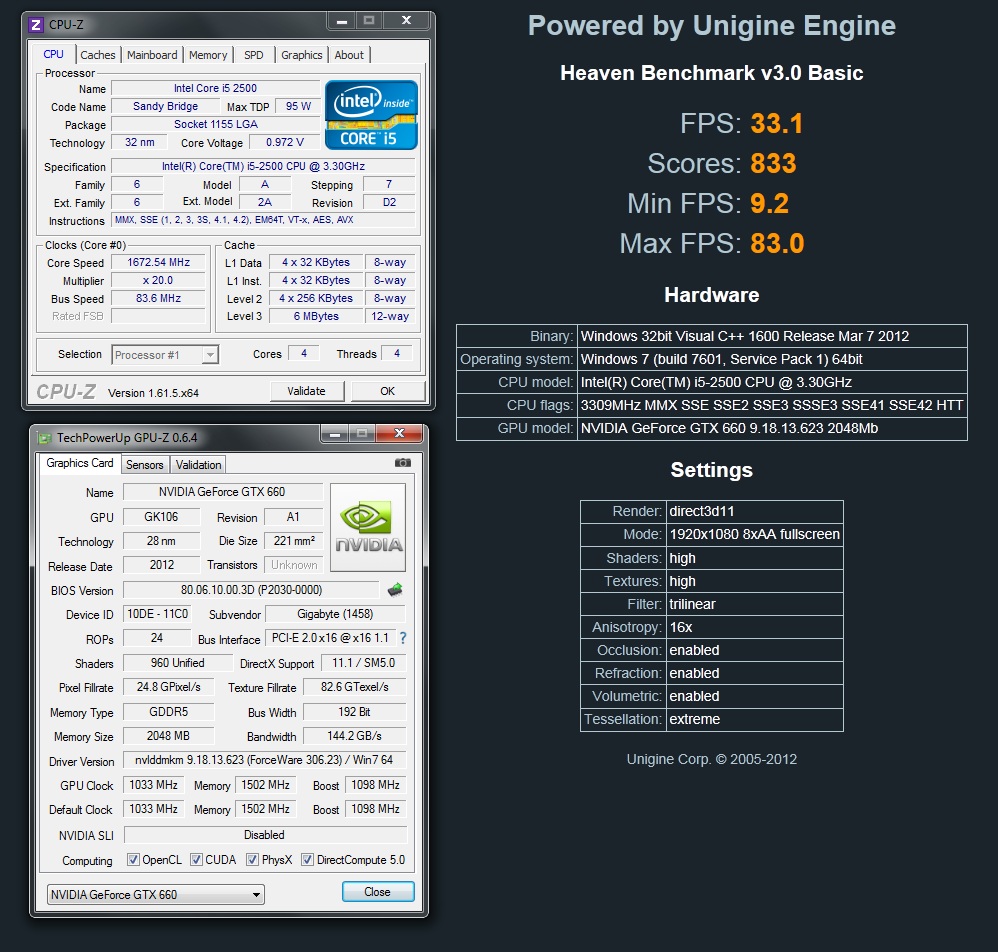Click the GPU Clock value 1033 MHz
Screen dimensions: 998x952
click(x=153, y=785)
